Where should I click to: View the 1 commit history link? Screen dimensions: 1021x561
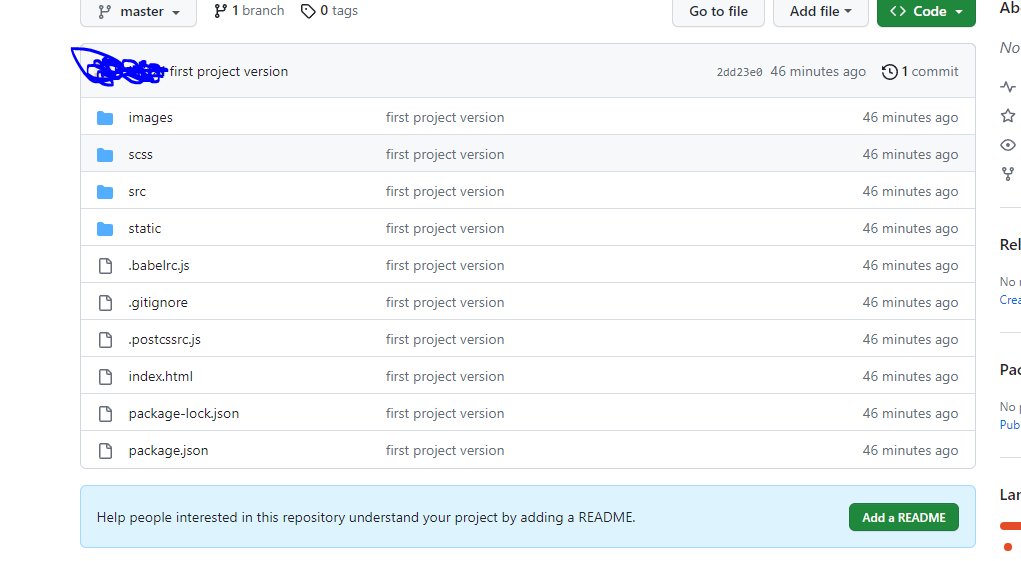coord(920,72)
